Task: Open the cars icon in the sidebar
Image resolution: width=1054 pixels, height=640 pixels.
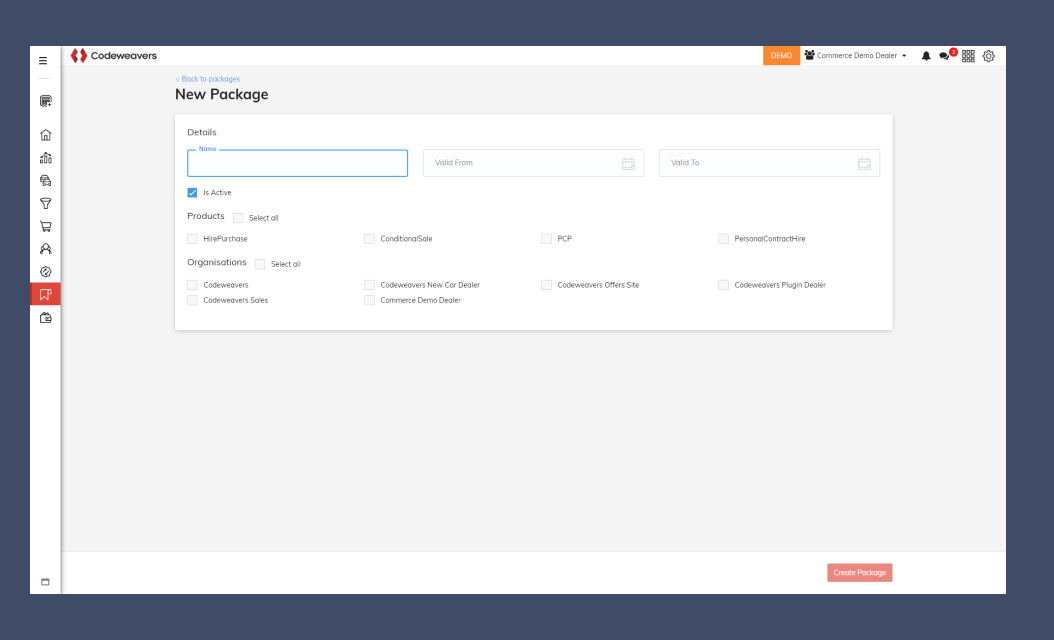Action: pos(46,181)
